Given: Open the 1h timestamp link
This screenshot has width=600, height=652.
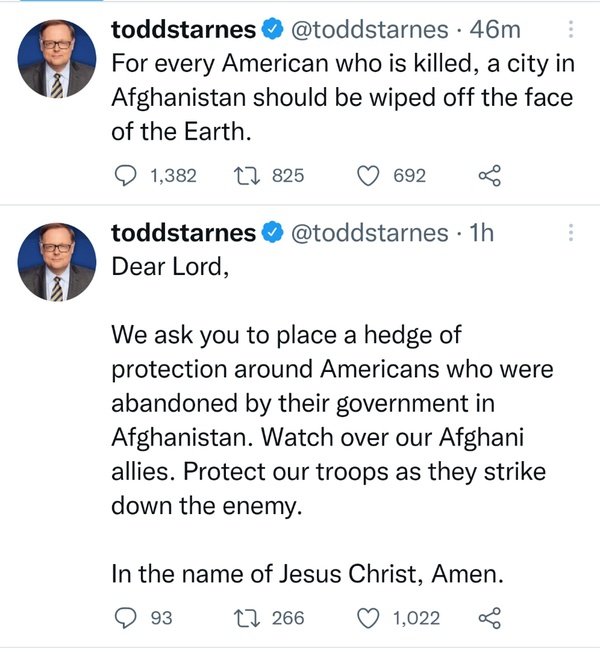Looking at the screenshot, I should [481, 233].
